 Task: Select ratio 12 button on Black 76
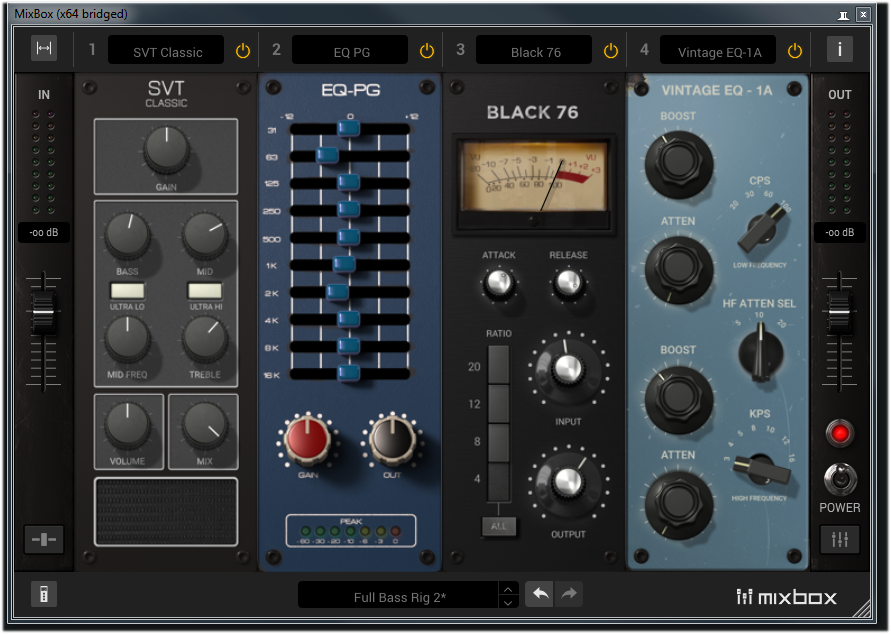(498, 404)
